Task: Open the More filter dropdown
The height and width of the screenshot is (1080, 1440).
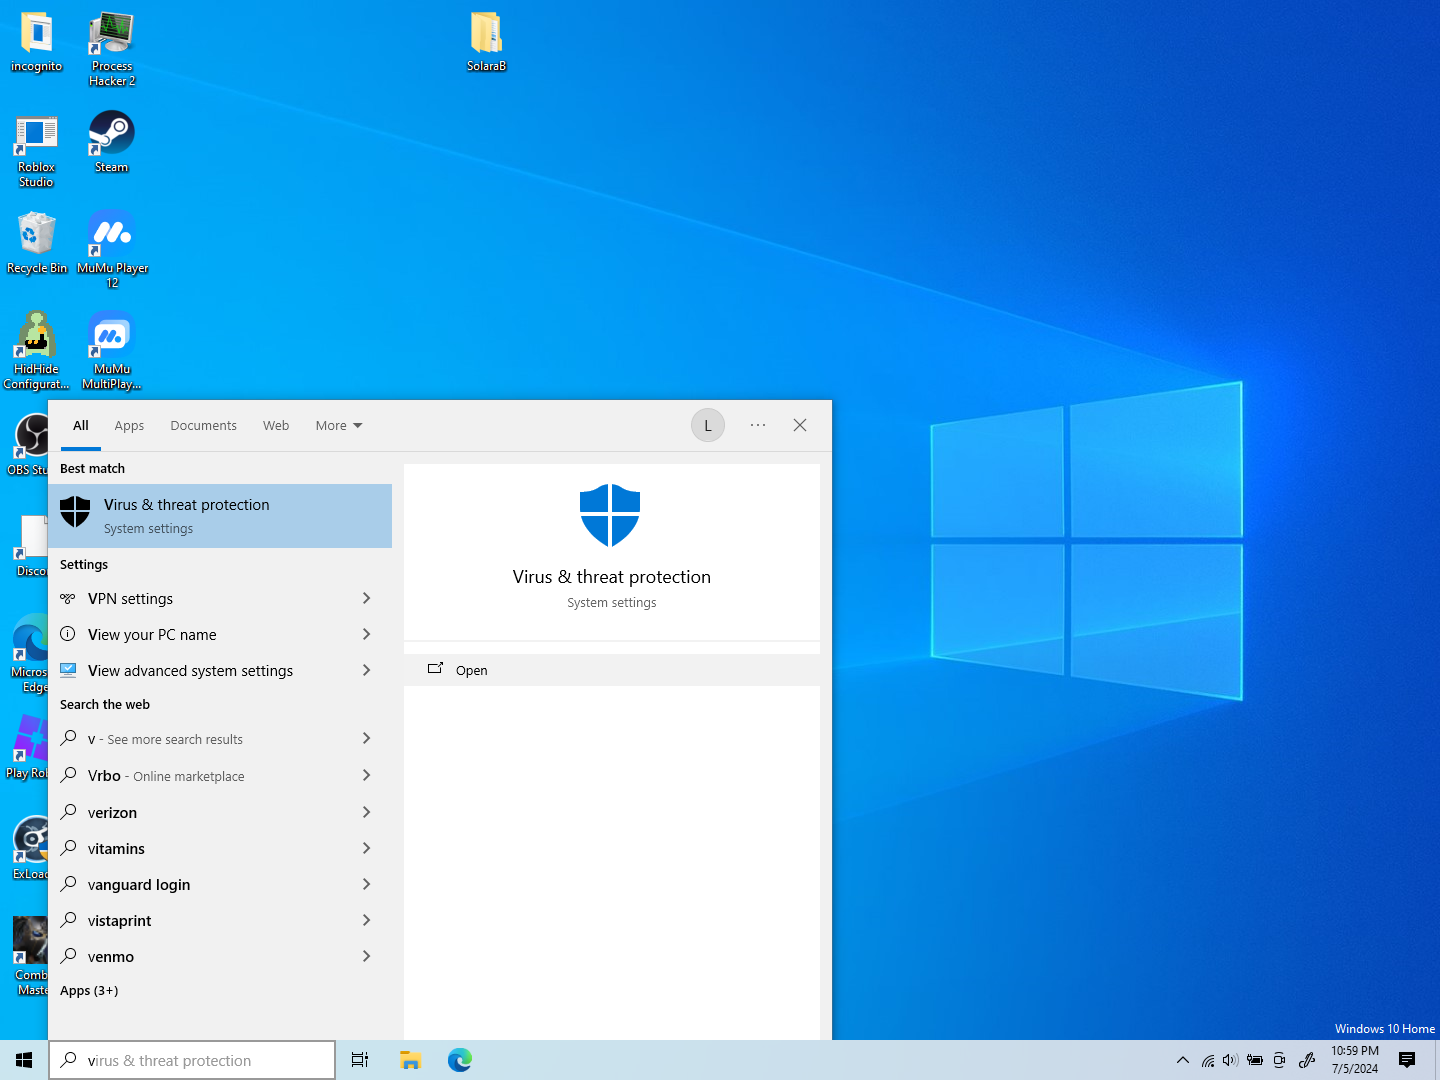Action: point(339,425)
